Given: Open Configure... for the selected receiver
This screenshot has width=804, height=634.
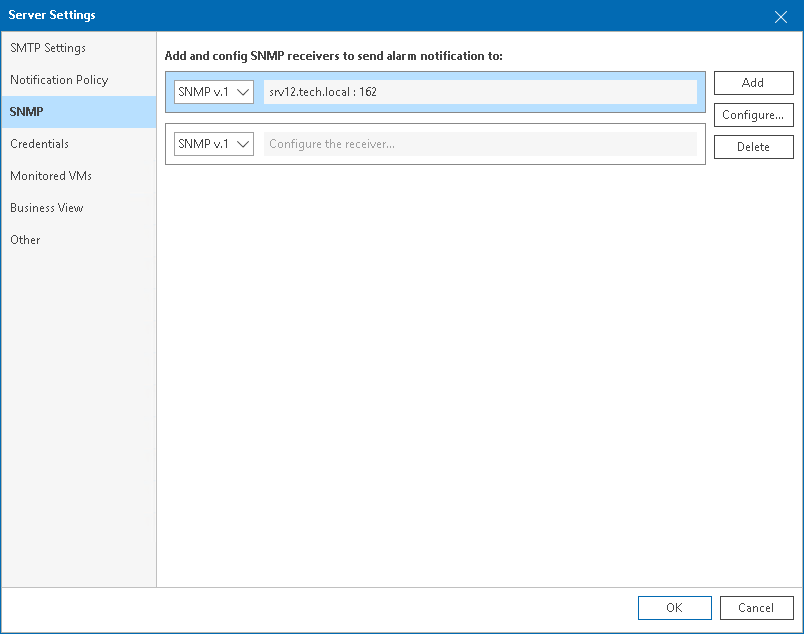Looking at the screenshot, I should 753,115.
